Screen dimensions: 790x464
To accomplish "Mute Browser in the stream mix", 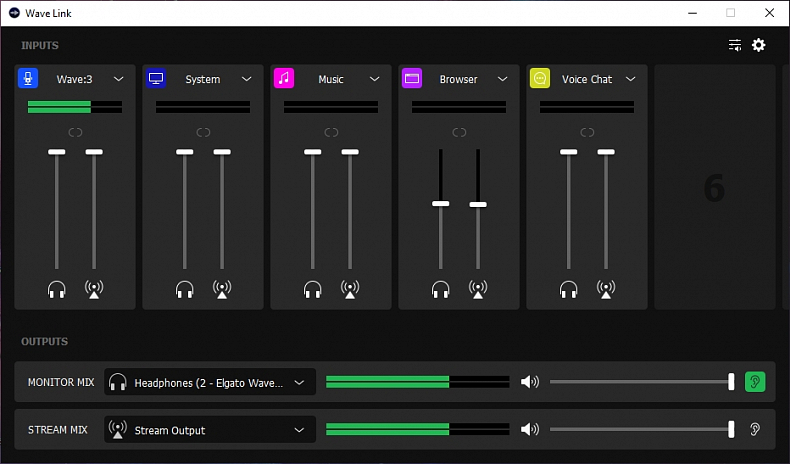I will pos(478,289).
